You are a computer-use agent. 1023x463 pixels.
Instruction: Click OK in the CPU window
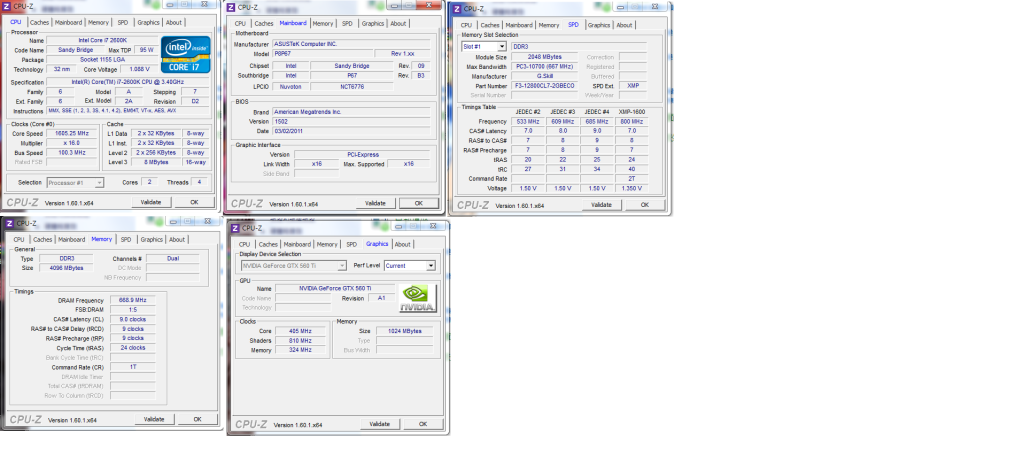click(x=194, y=202)
